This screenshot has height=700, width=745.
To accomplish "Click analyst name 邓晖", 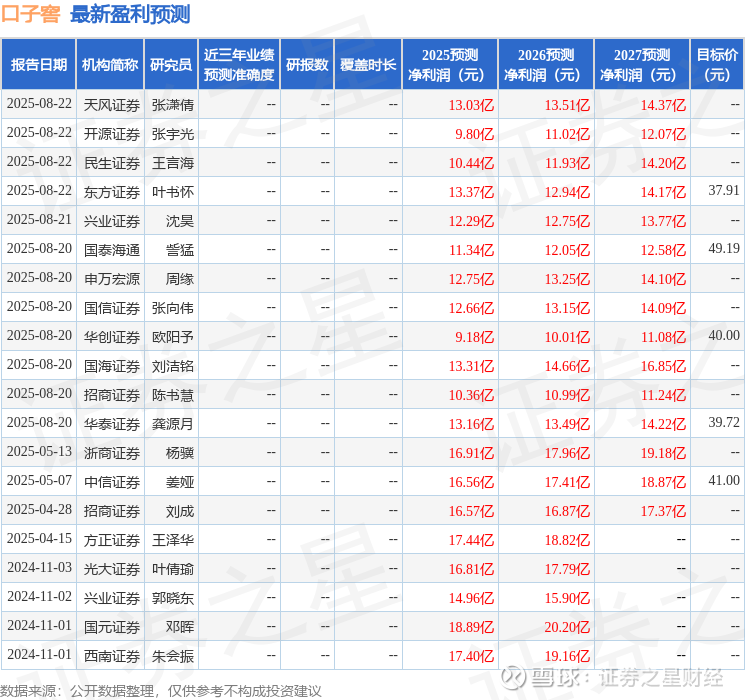I will [180, 627].
